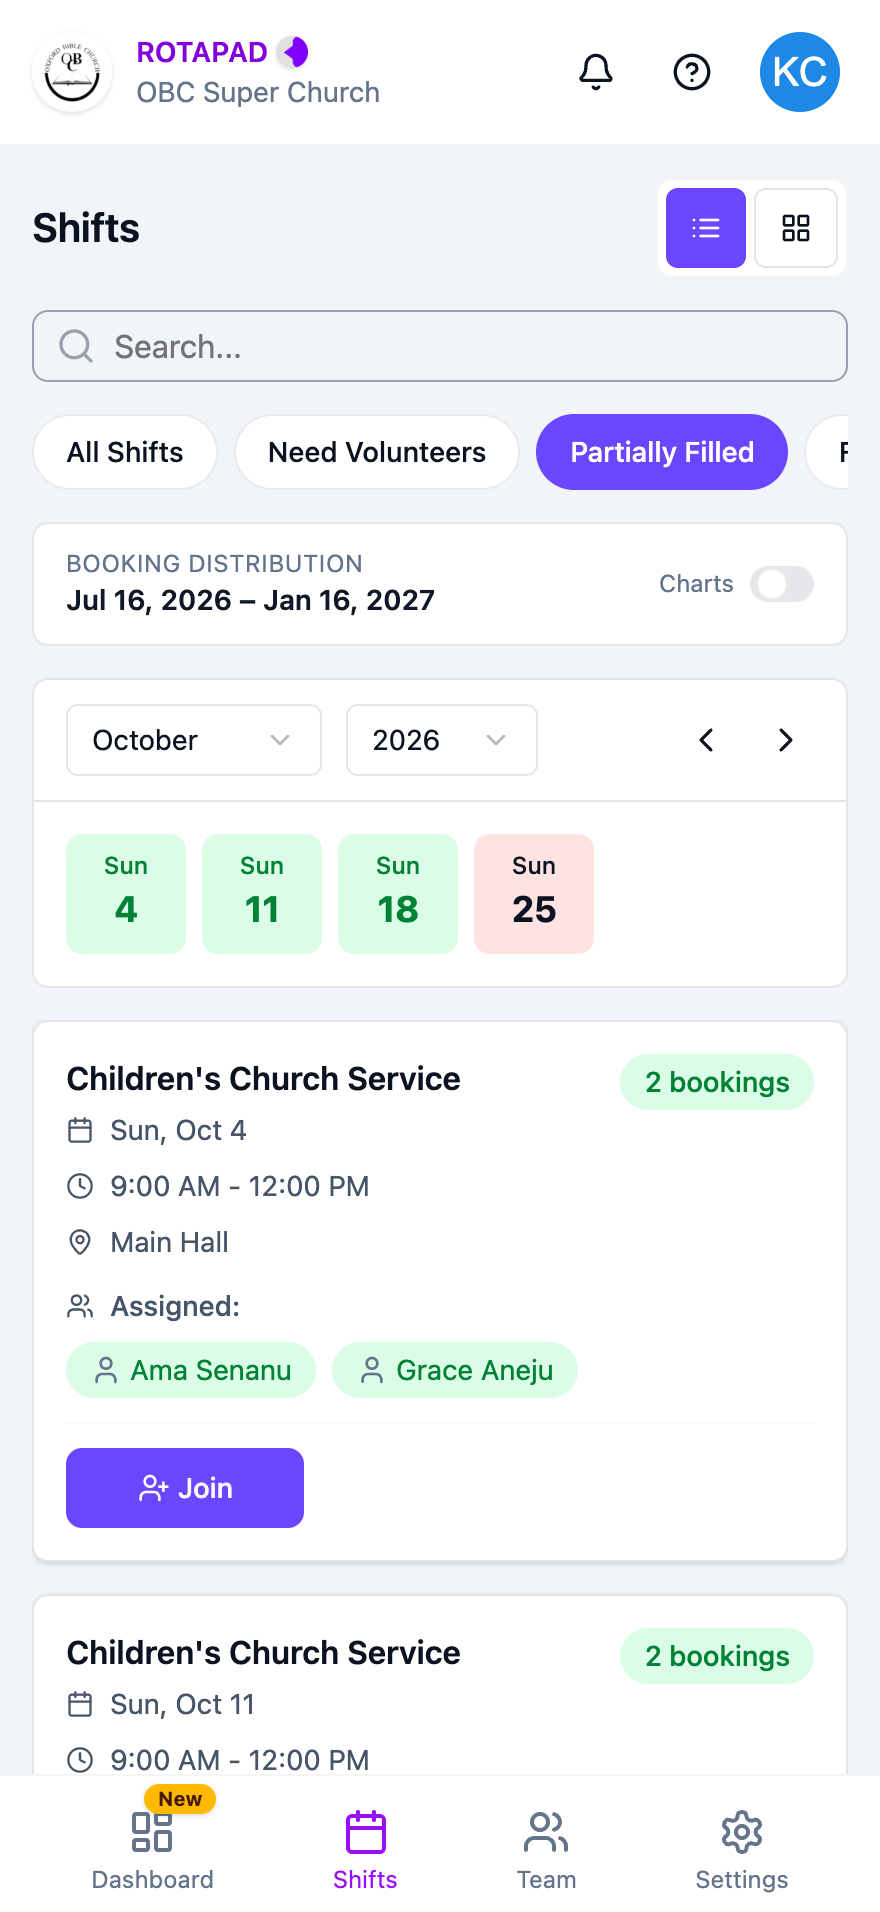Toggle the Charts switch
Viewport: 880px width, 1912px height.
pyautogui.click(x=782, y=584)
